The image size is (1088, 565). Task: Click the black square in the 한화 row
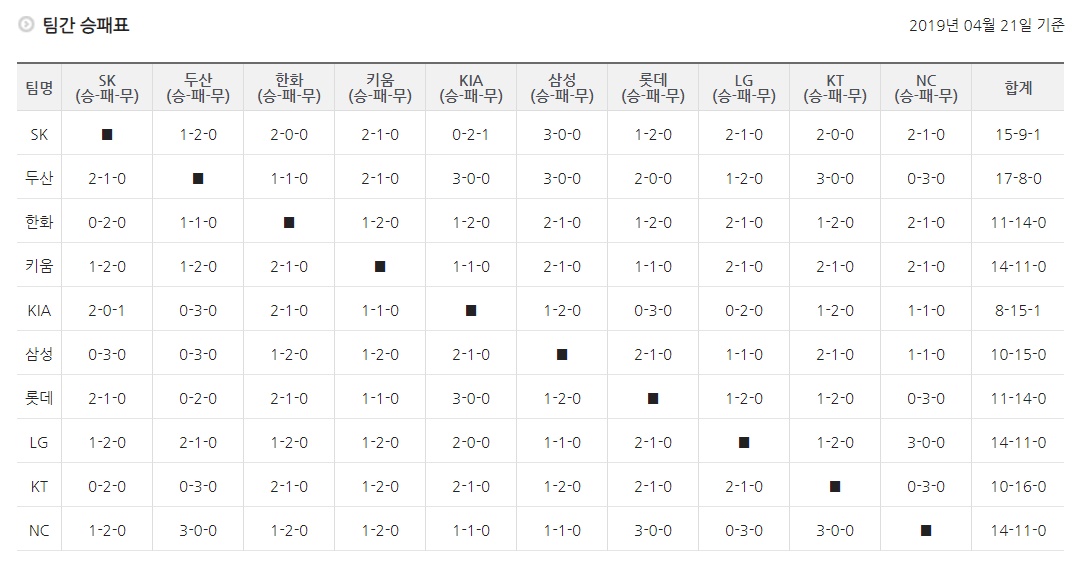[x=289, y=223]
